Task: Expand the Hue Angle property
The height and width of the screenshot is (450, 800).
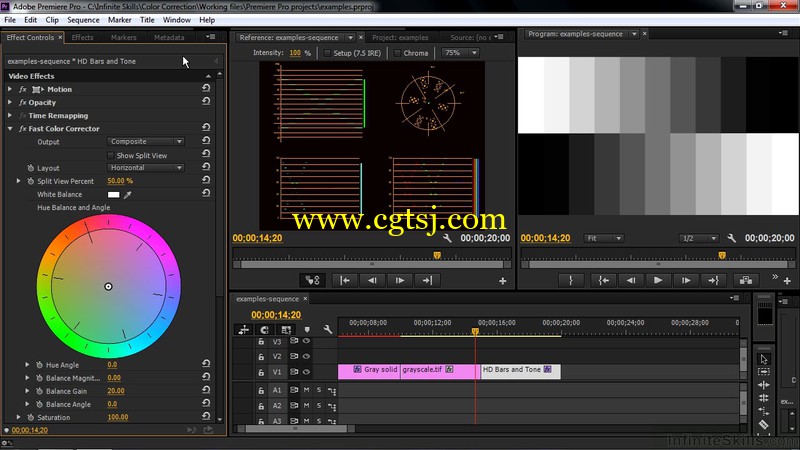Action: tap(27, 365)
